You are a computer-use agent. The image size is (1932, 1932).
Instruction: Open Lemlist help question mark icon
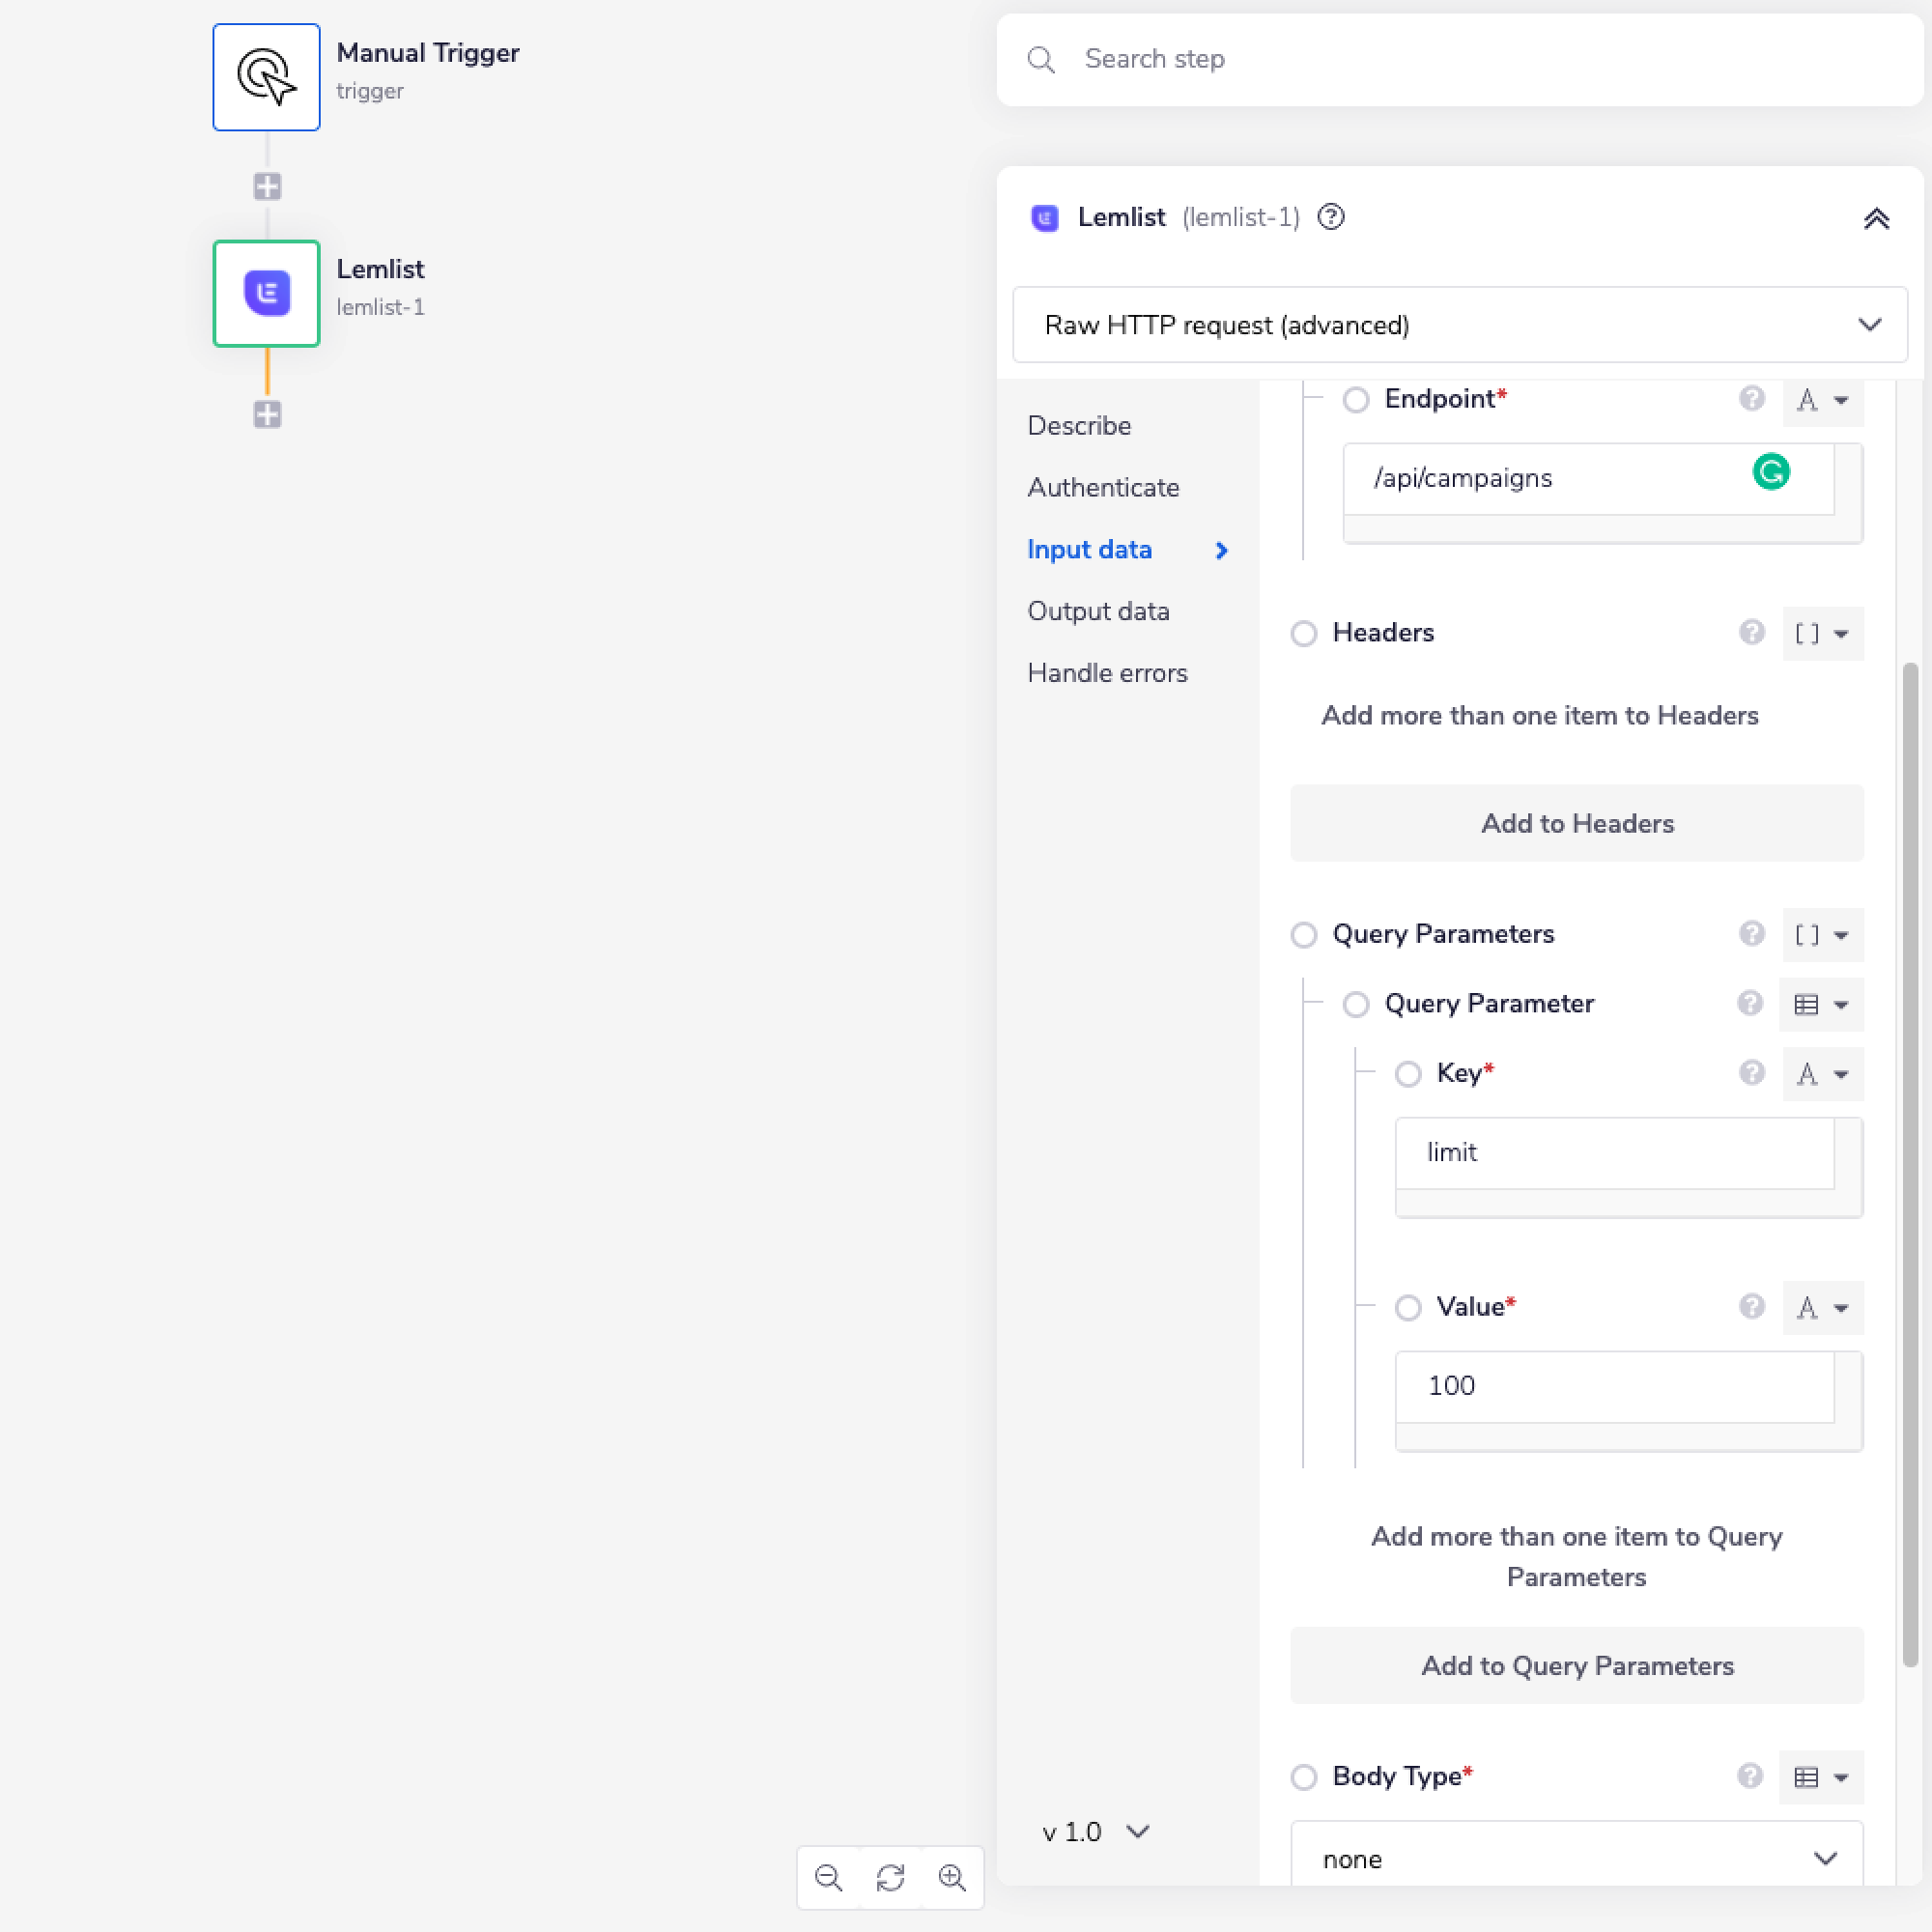click(x=1330, y=217)
